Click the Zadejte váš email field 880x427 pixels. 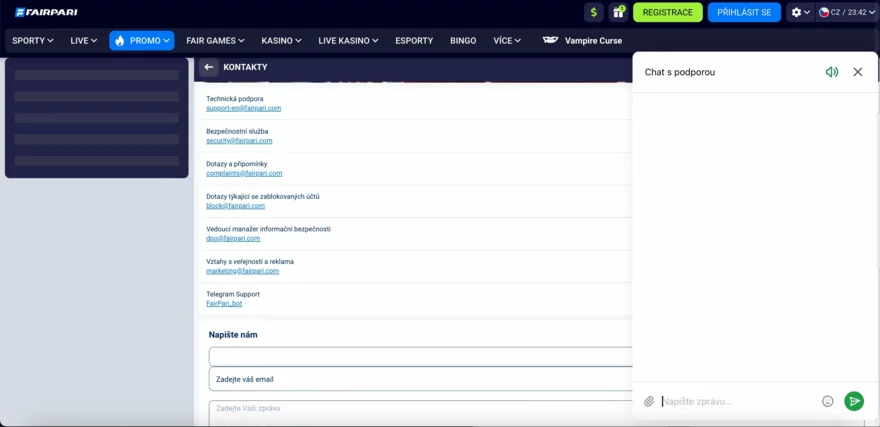[420, 379]
